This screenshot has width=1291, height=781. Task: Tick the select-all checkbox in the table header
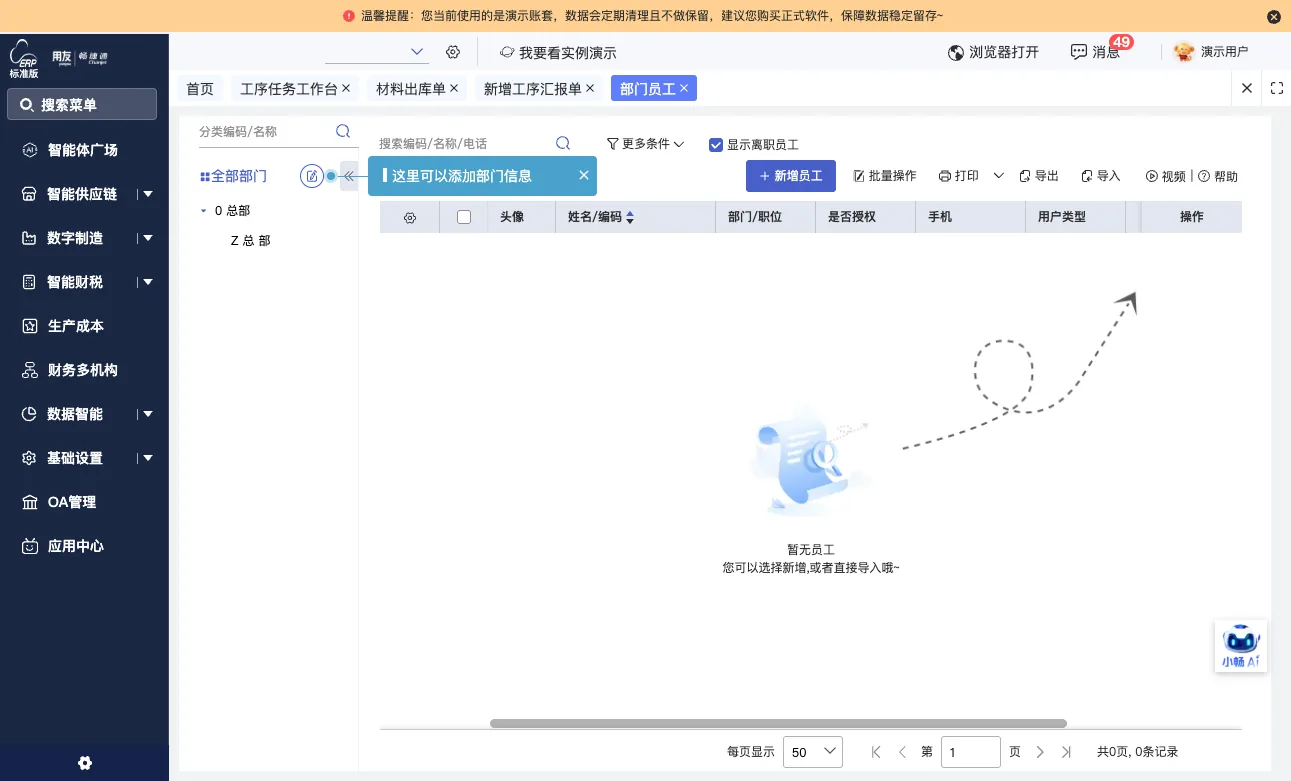click(x=464, y=217)
